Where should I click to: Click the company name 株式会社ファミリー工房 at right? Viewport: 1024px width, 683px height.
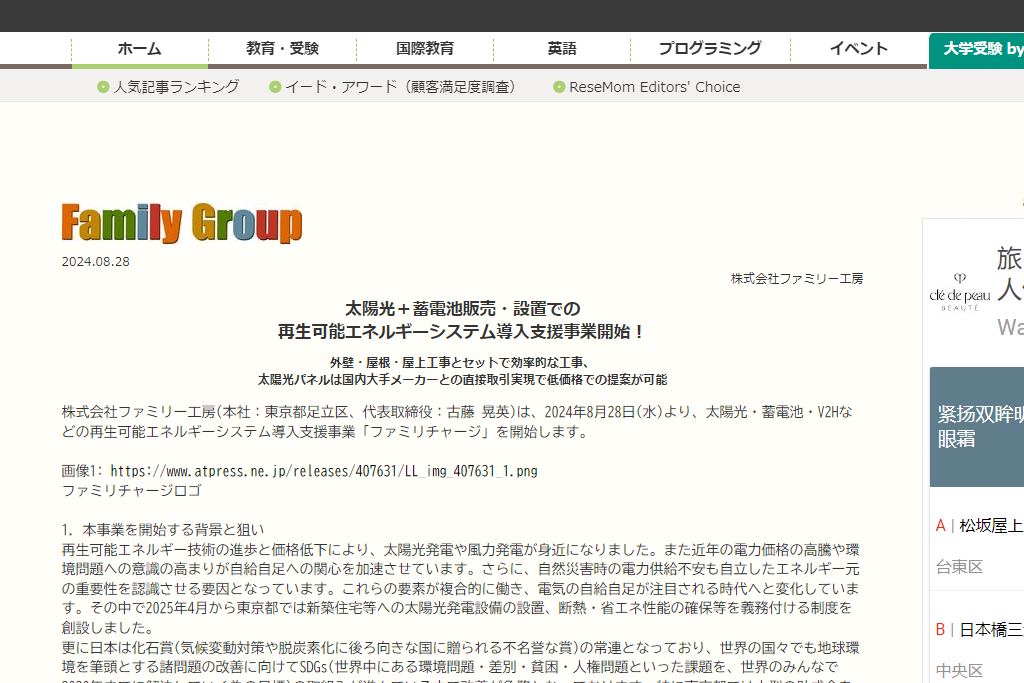pyautogui.click(x=797, y=279)
